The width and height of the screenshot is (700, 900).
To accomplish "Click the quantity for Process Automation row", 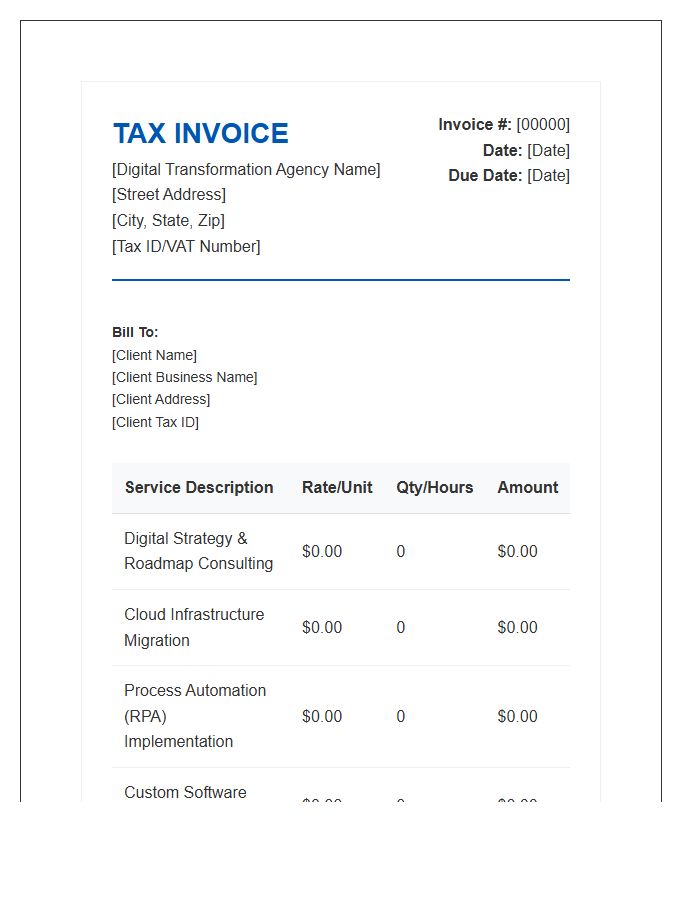I will [400, 716].
